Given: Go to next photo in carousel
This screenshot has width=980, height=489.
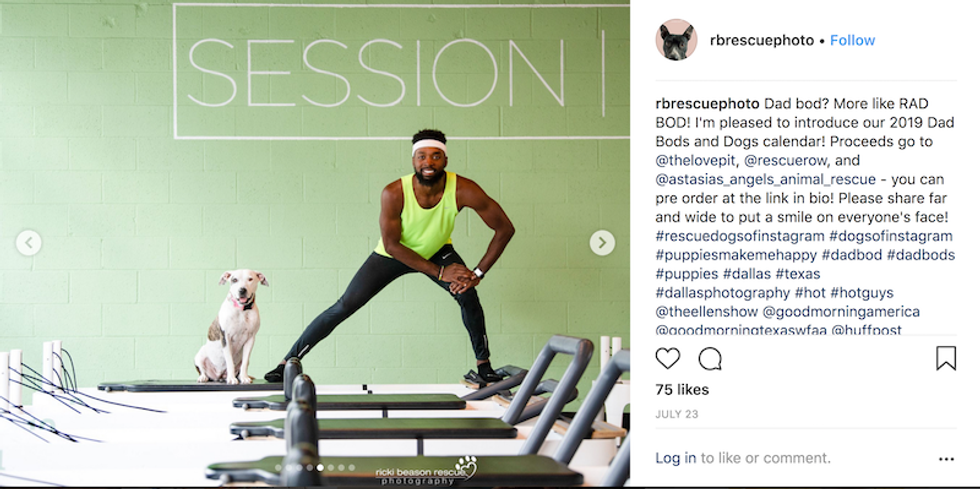Looking at the screenshot, I should (x=602, y=243).
